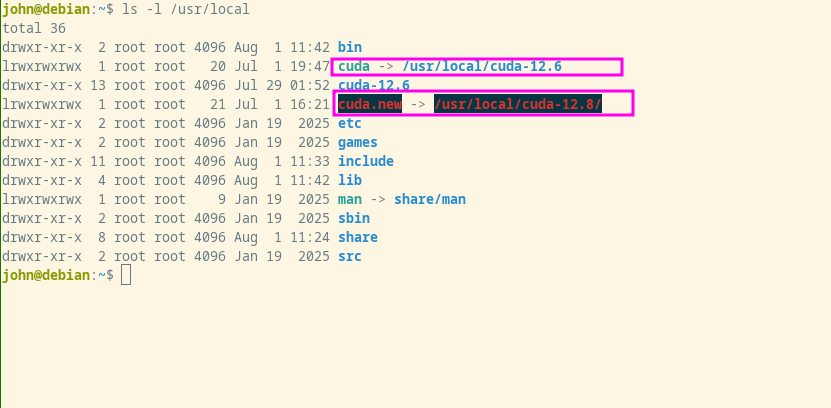Click the broken 'cuda.new' symlink name
831x408 pixels.
tap(370, 104)
